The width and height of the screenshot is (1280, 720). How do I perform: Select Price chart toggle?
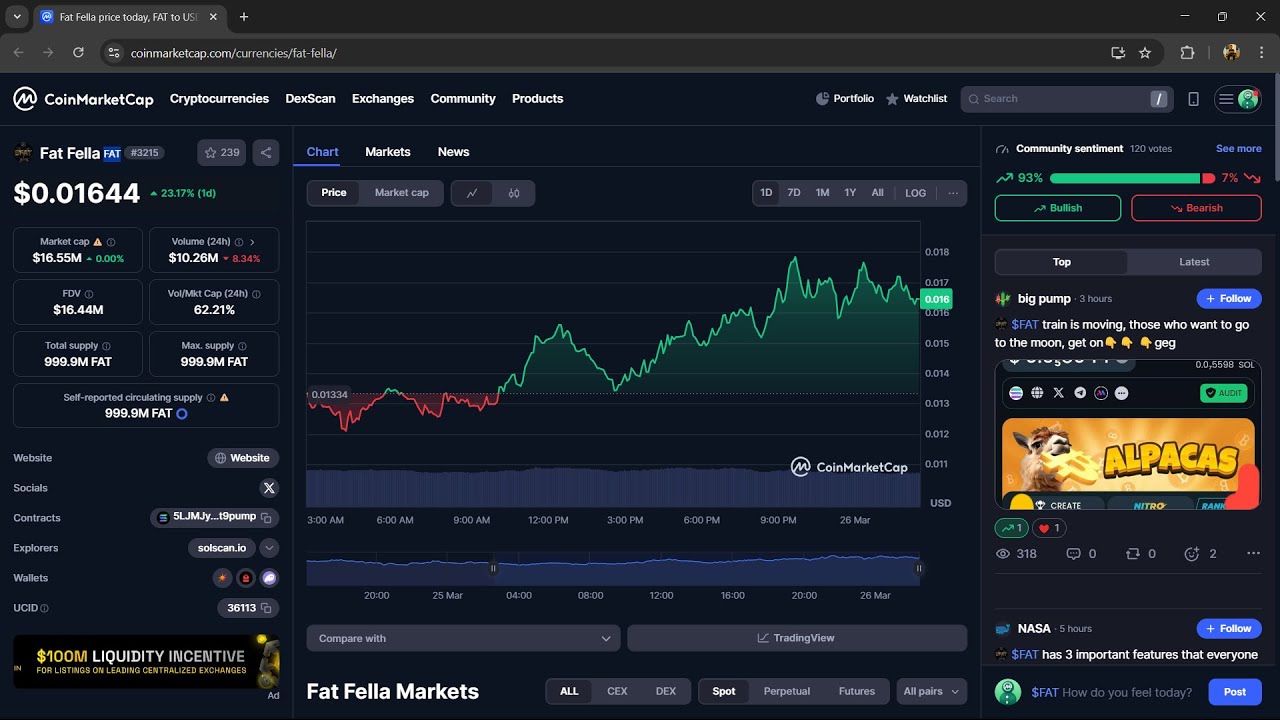tap(334, 193)
